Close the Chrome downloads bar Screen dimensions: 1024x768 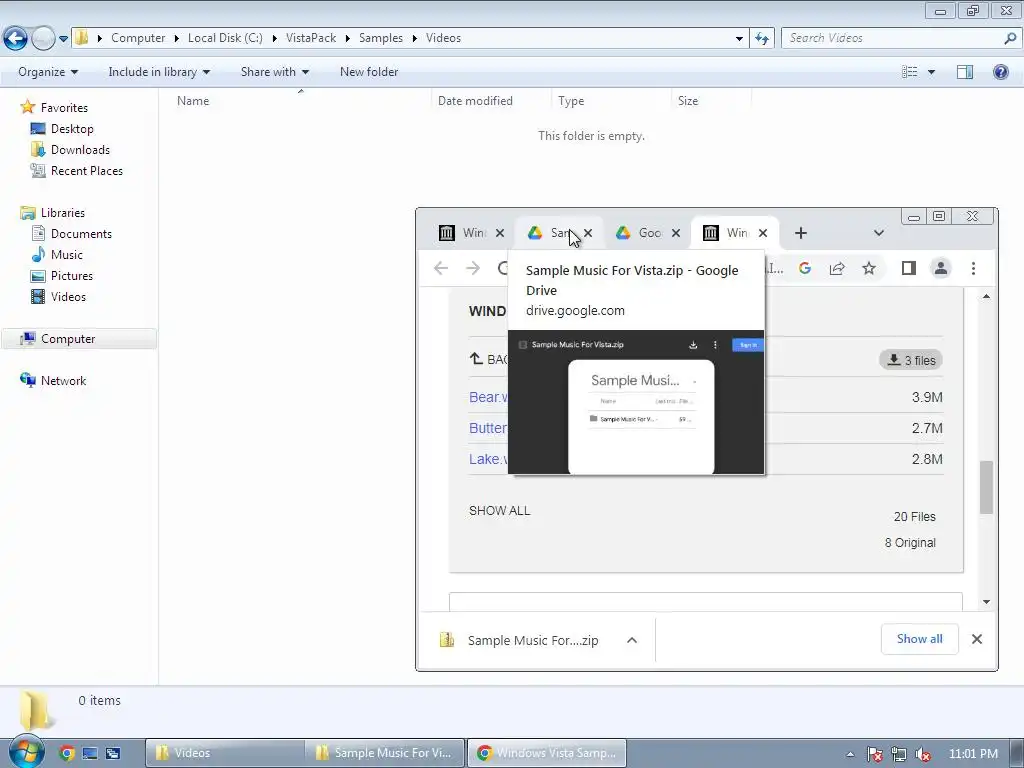(x=976, y=639)
